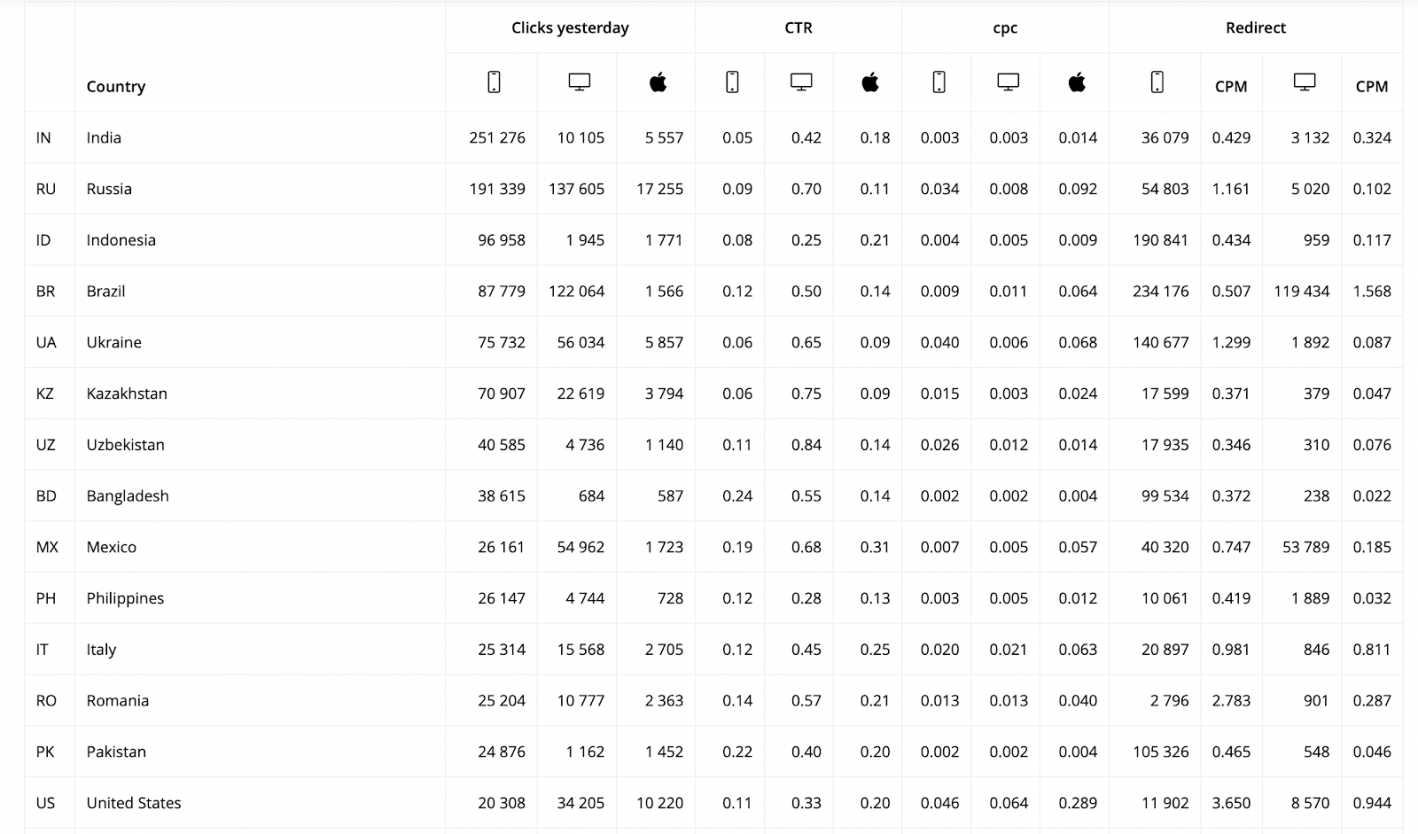Click mobile icon under cpc header

click(939, 83)
